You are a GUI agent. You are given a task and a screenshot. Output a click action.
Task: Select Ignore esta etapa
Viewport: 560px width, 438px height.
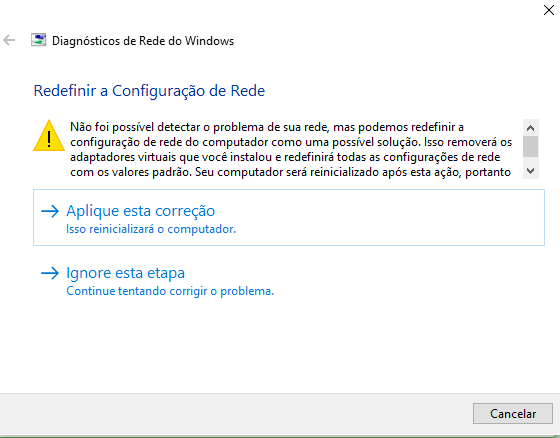126,273
